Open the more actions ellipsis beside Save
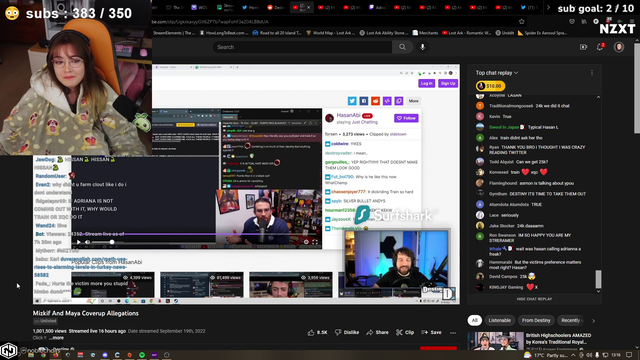The height and width of the screenshot is (360, 640). pyautogui.click(x=453, y=333)
